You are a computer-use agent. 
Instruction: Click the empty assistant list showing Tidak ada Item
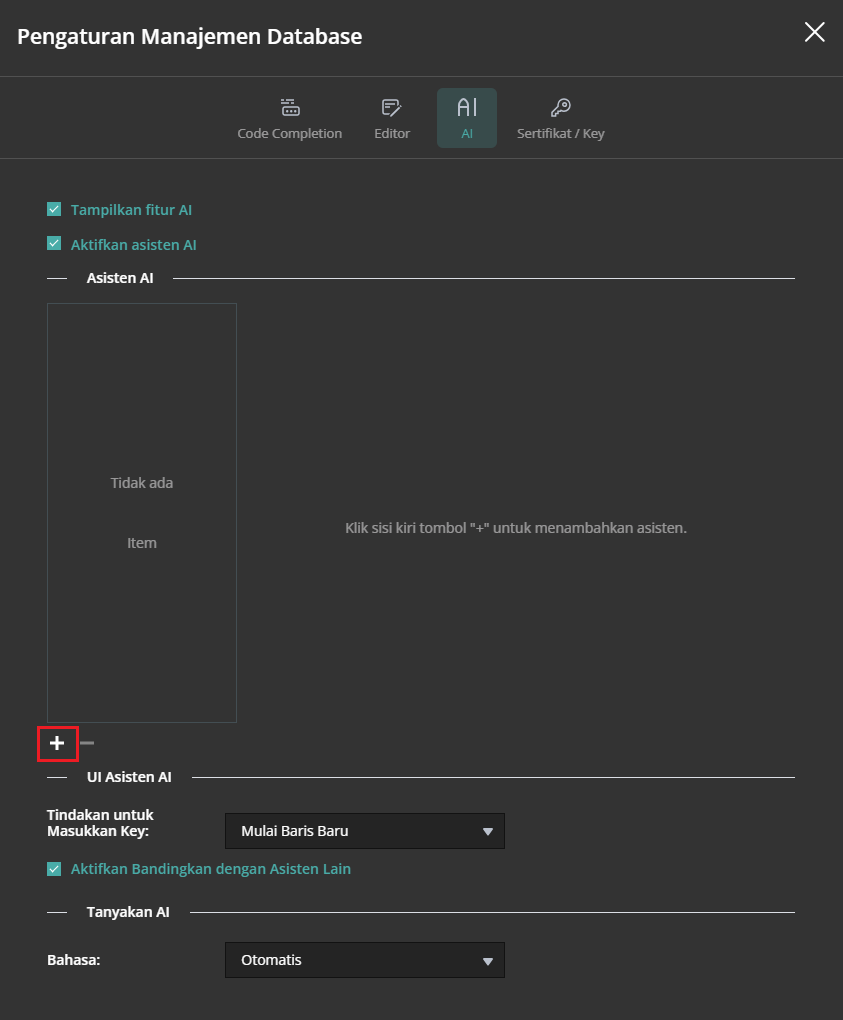[x=141, y=512]
